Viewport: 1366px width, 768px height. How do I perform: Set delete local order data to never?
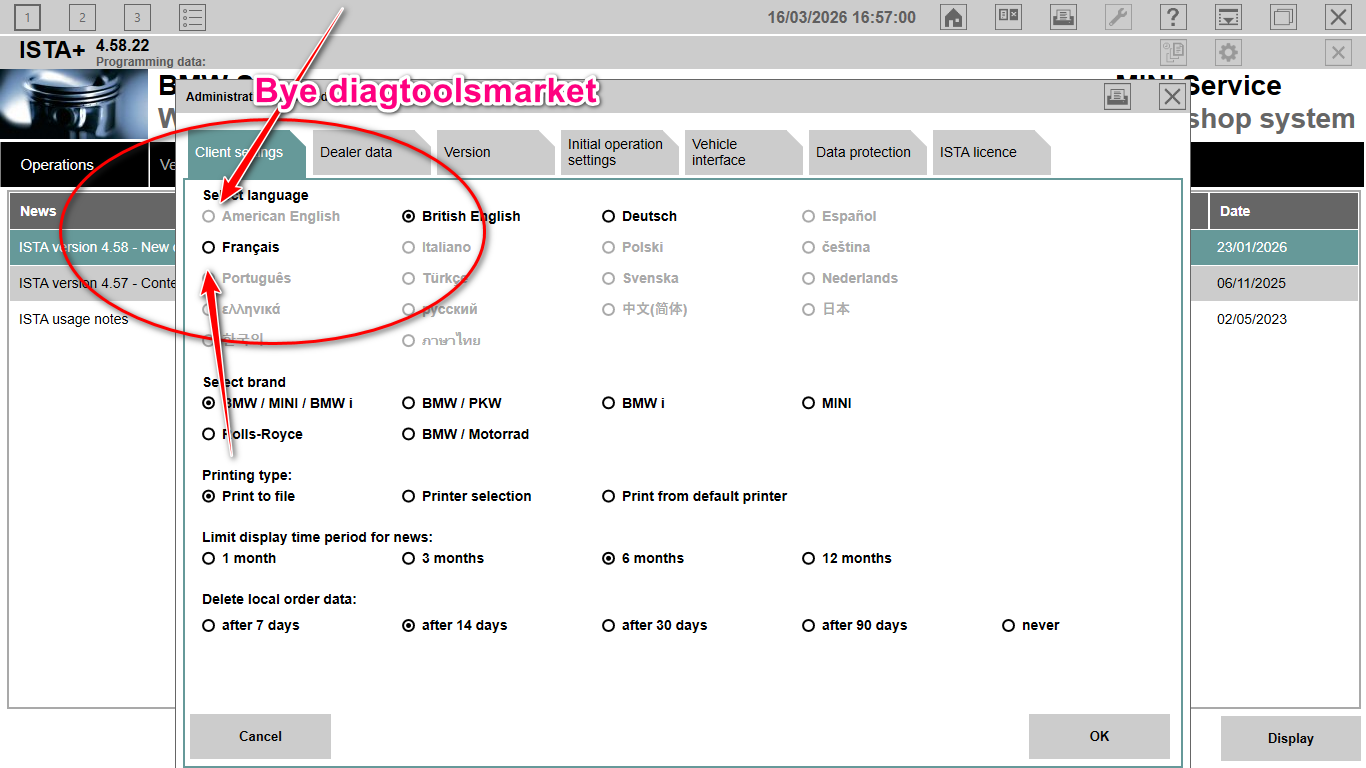[1009, 625]
